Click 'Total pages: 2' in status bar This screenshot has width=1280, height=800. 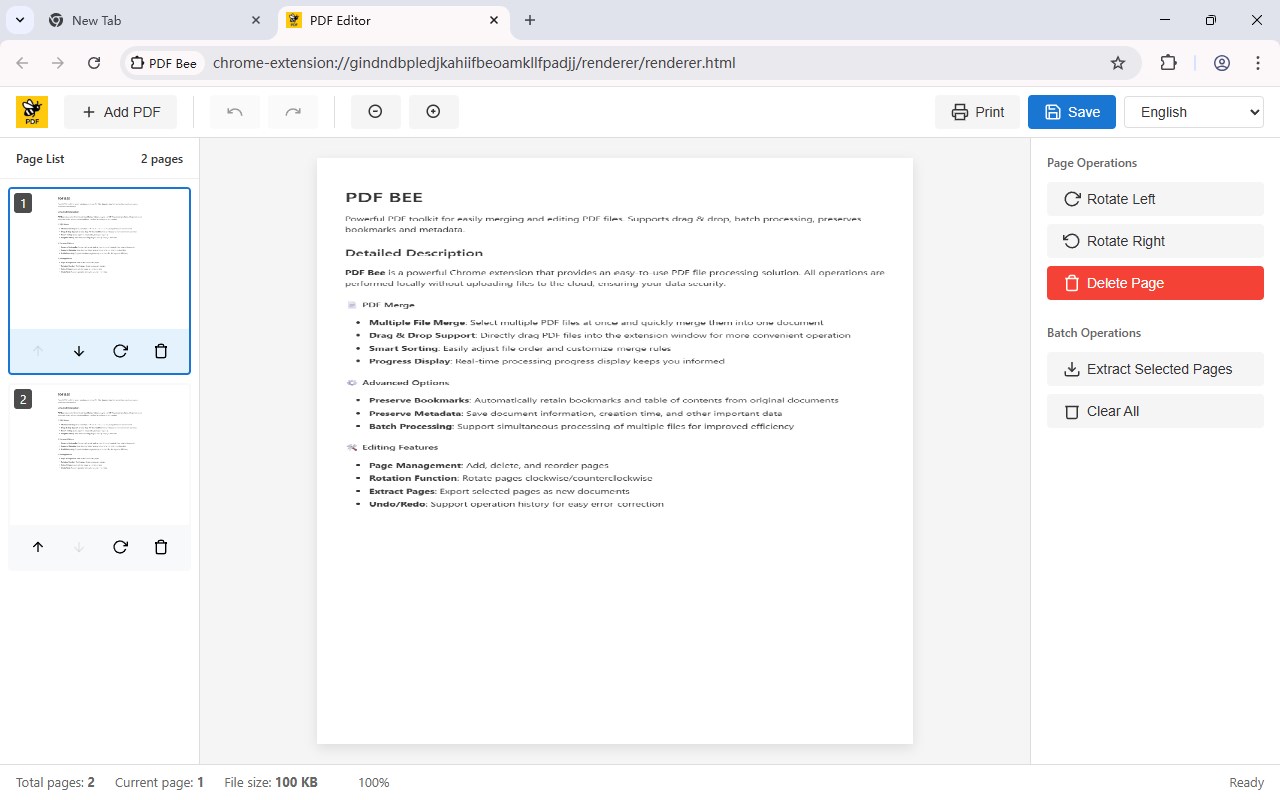point(55,783)
